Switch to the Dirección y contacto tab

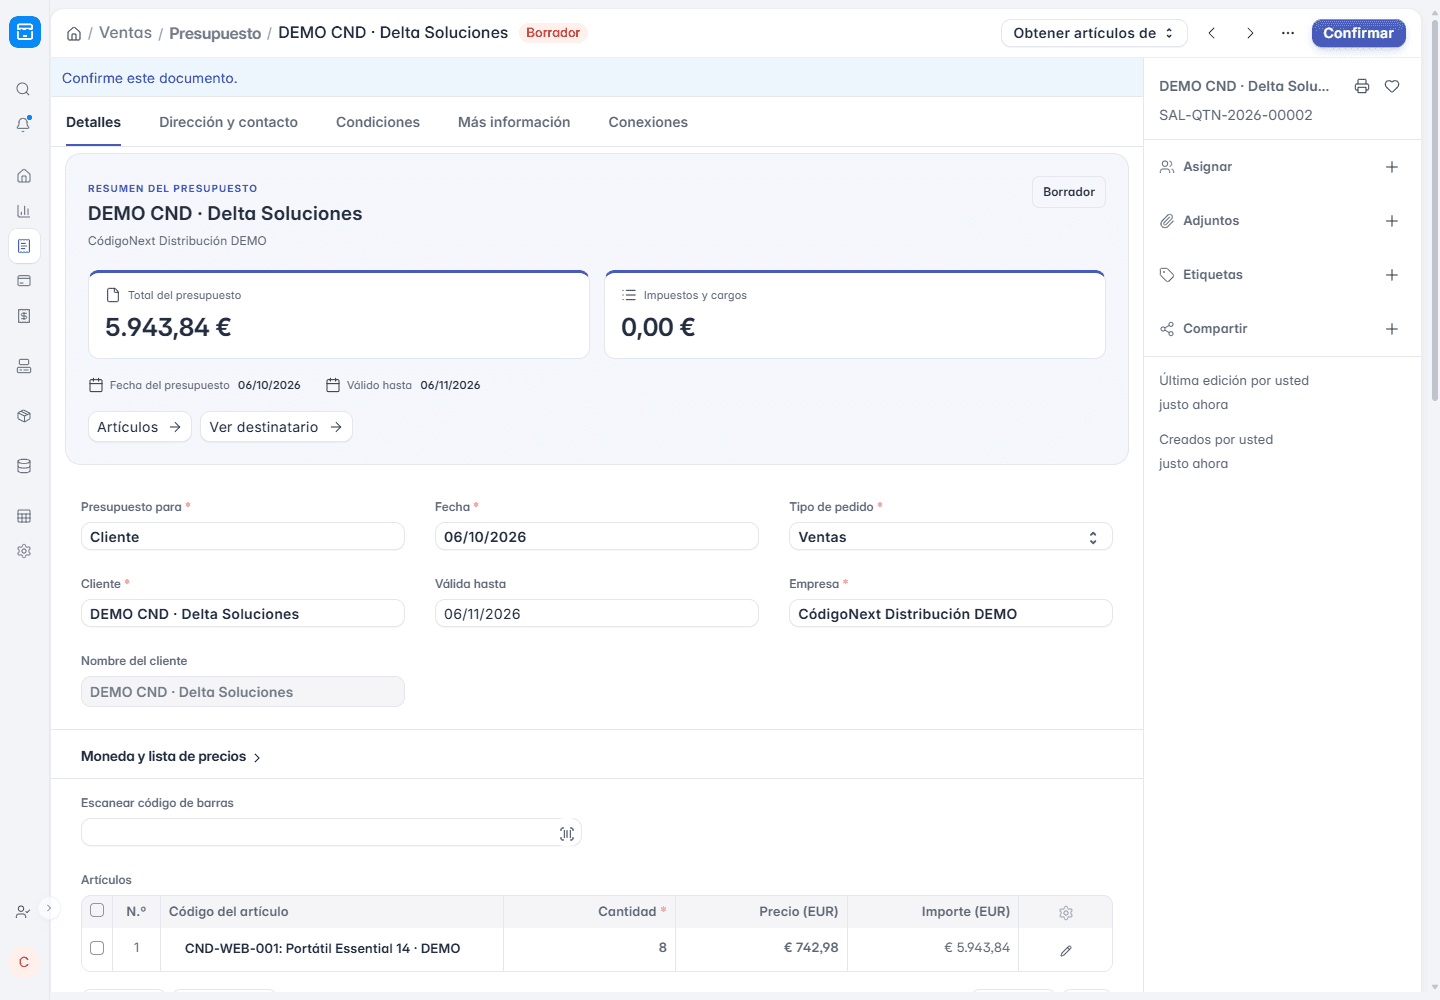coord(229,122)
